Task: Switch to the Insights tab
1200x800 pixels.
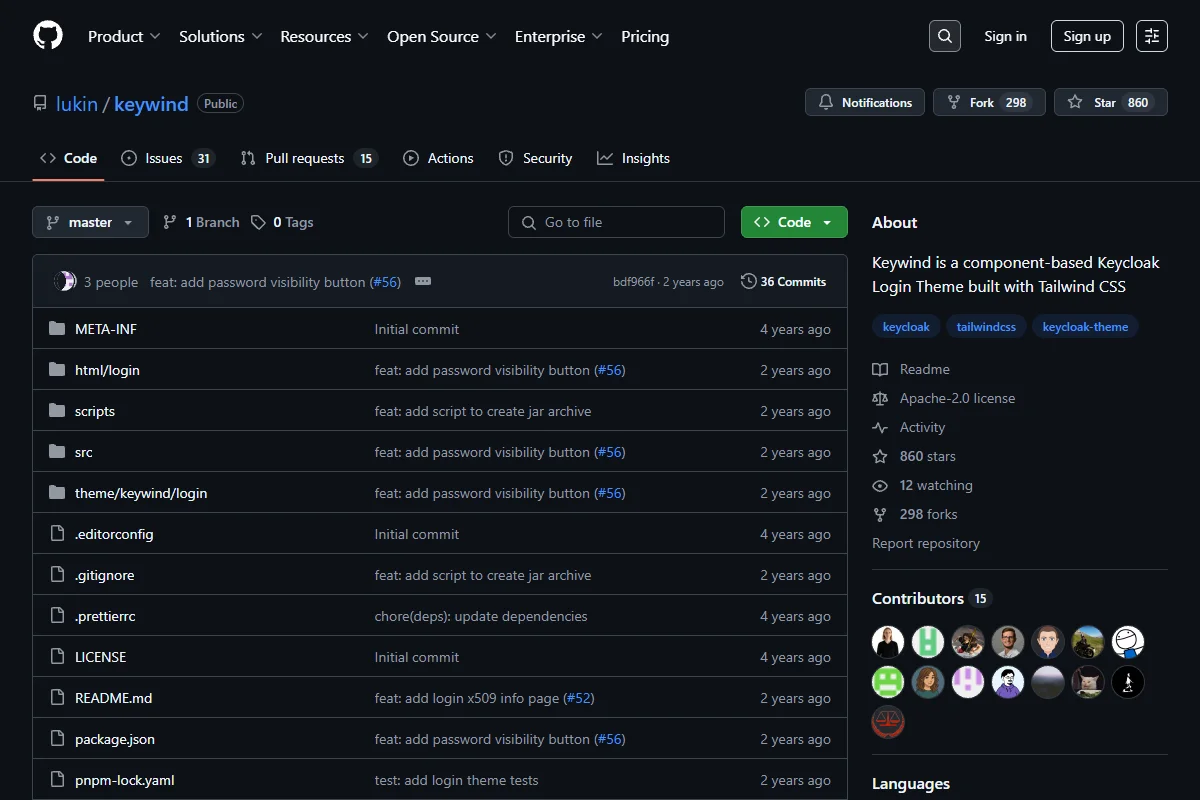Action: coord(633,158)
